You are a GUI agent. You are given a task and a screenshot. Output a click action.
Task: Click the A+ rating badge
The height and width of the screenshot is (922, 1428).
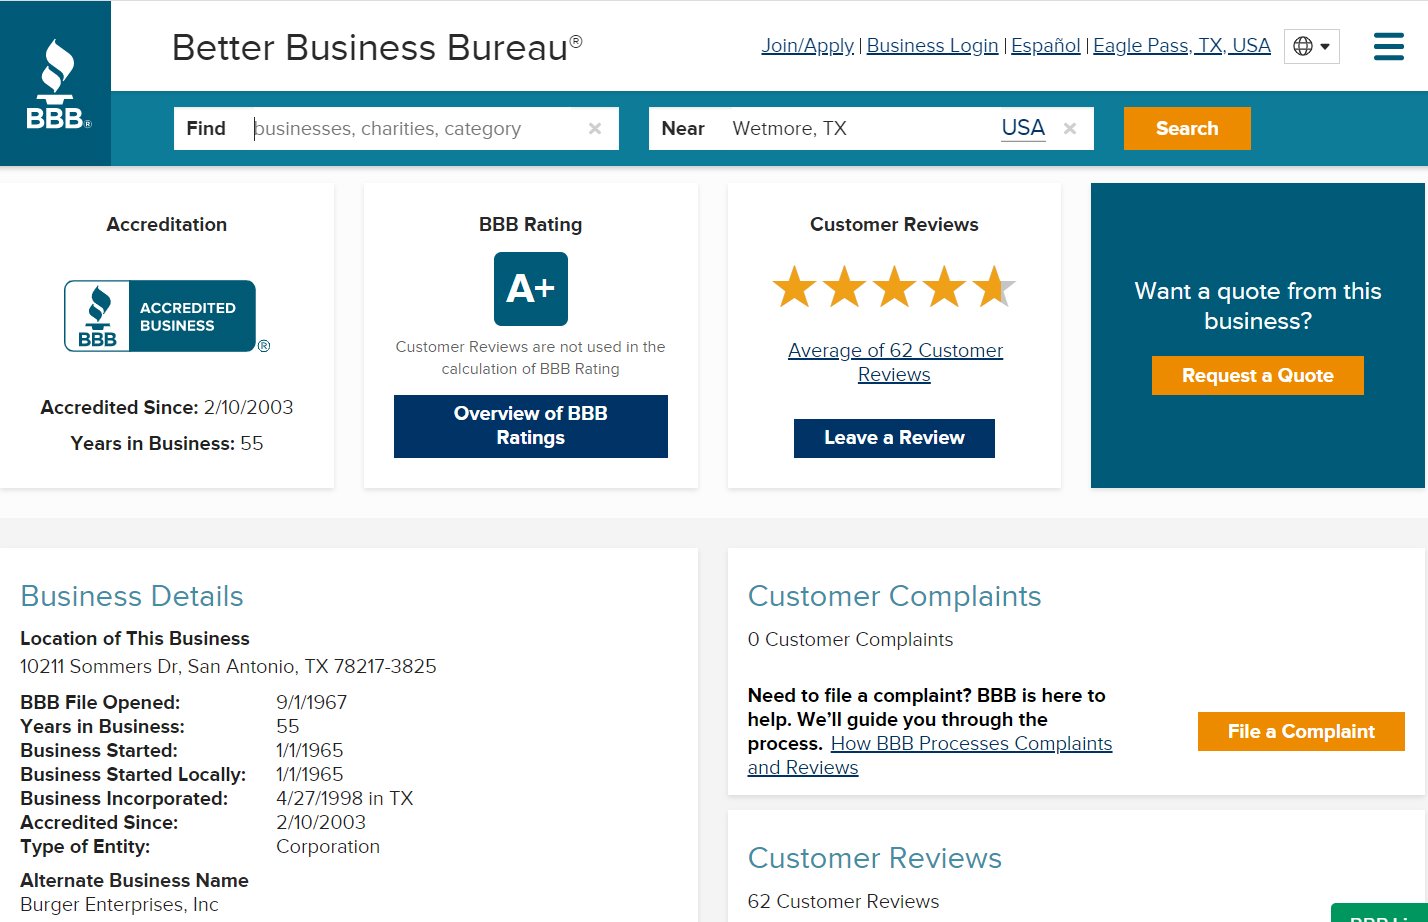[x=530, y=289]
